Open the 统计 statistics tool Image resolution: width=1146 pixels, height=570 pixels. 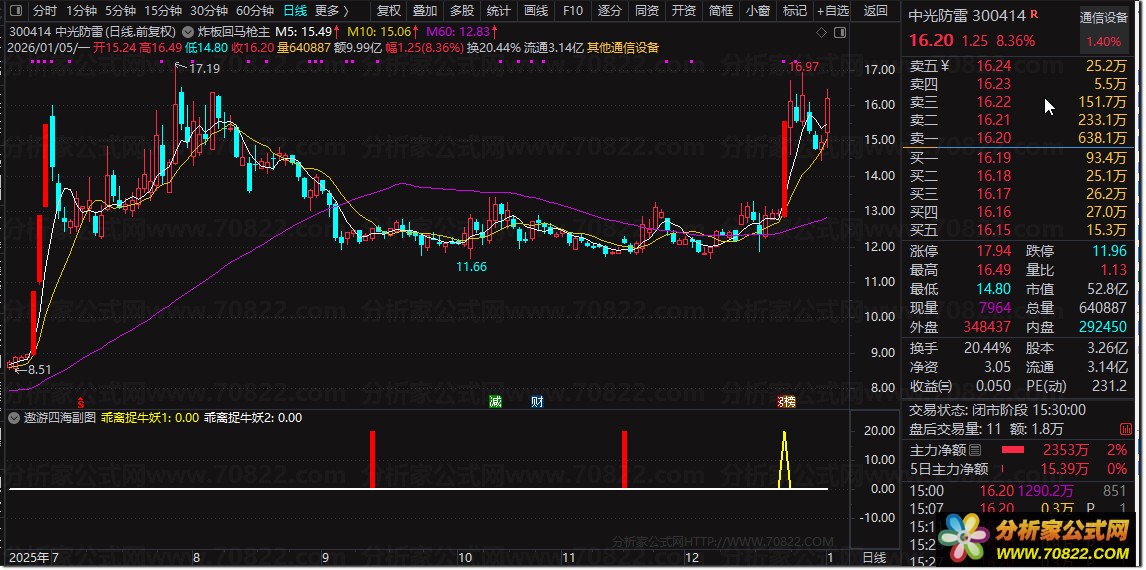click(x=499, y=11)
